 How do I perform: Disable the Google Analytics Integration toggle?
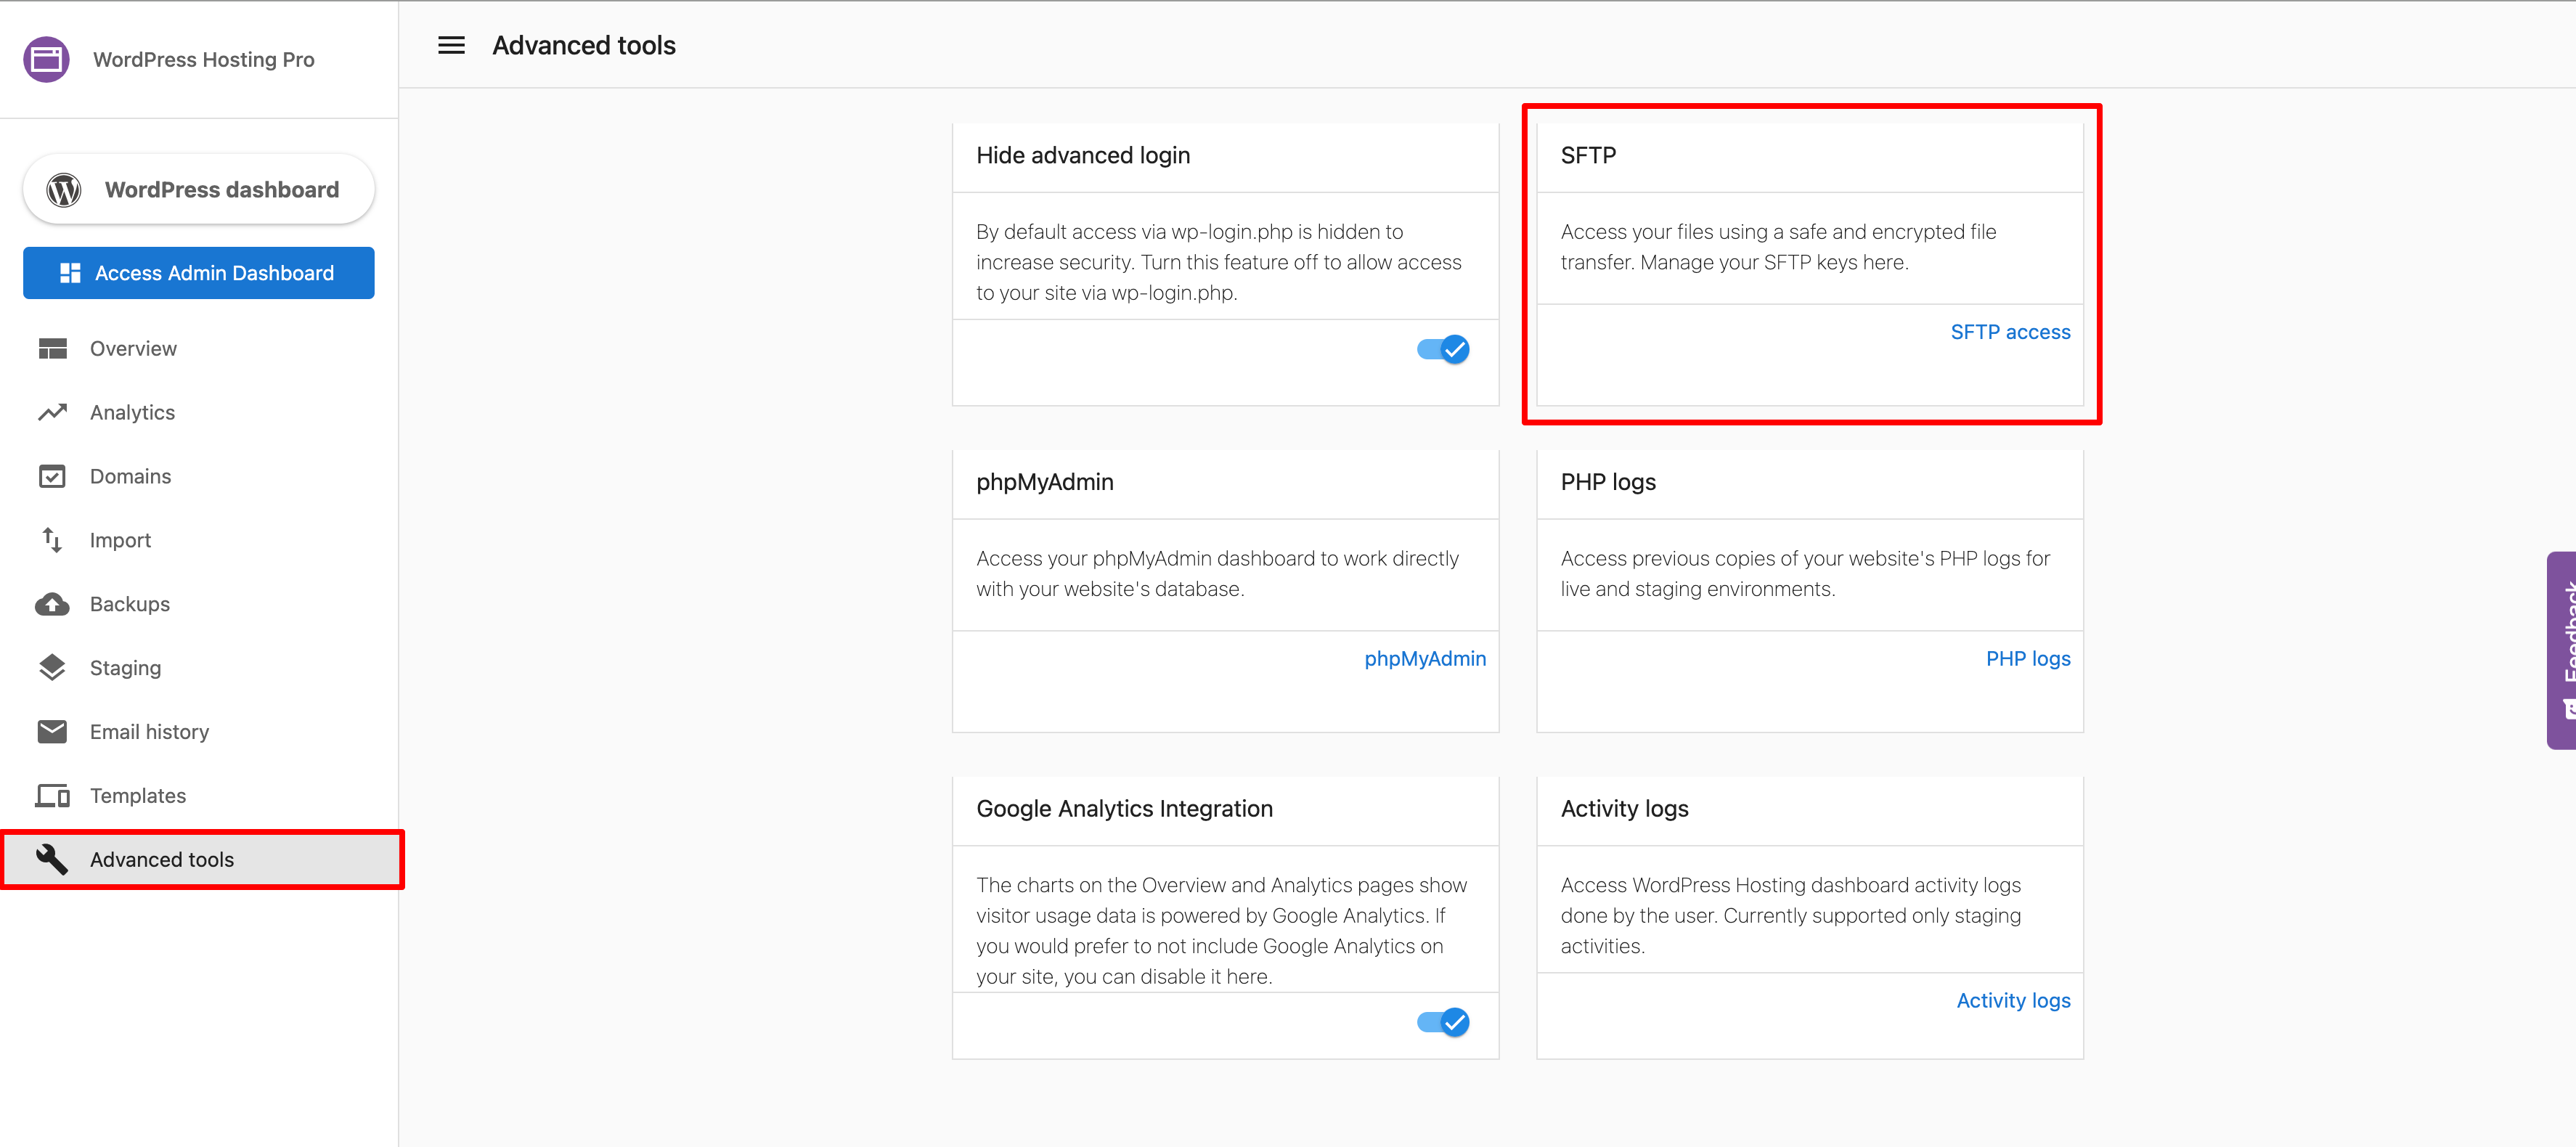1442,1022
